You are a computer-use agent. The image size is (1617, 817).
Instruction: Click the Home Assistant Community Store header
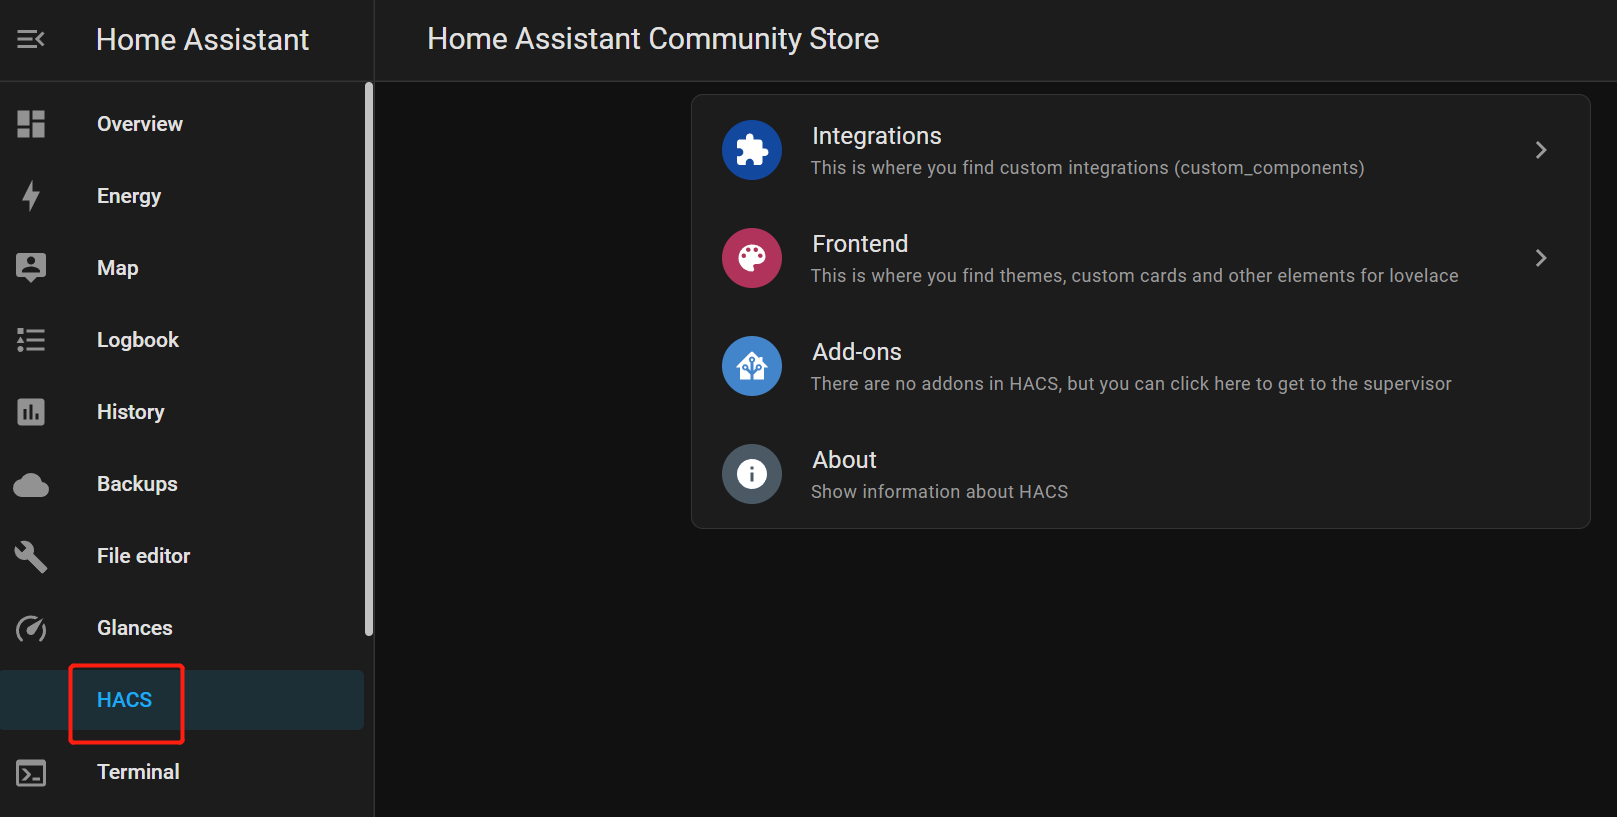653,39
